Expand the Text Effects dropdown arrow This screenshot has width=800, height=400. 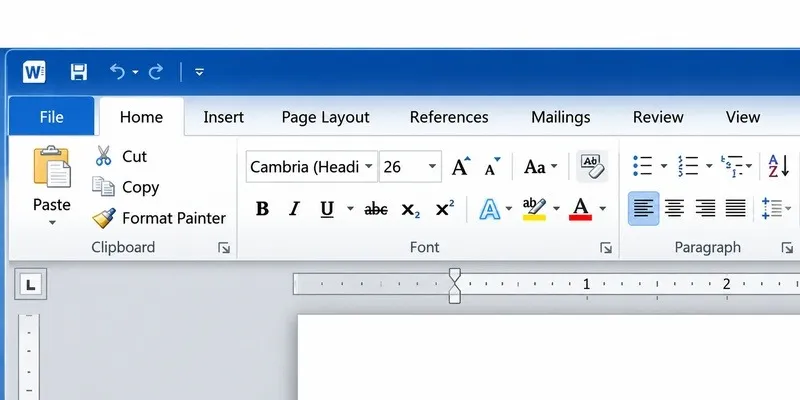point(509,209)
